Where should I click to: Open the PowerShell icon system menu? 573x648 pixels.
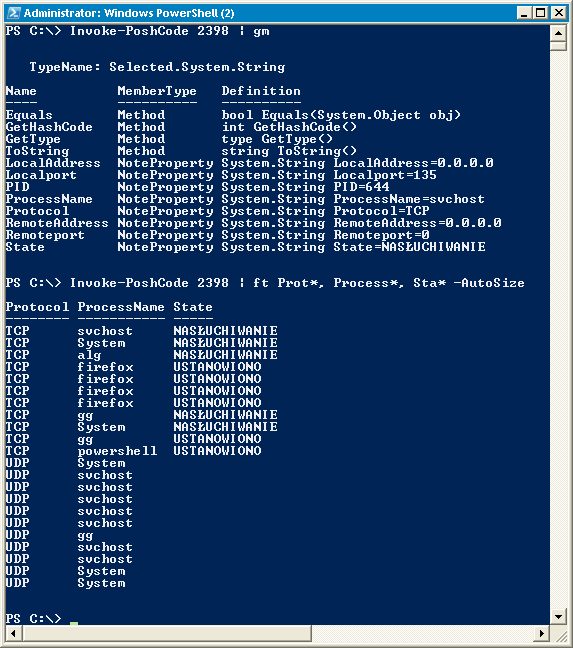(14, 13)
